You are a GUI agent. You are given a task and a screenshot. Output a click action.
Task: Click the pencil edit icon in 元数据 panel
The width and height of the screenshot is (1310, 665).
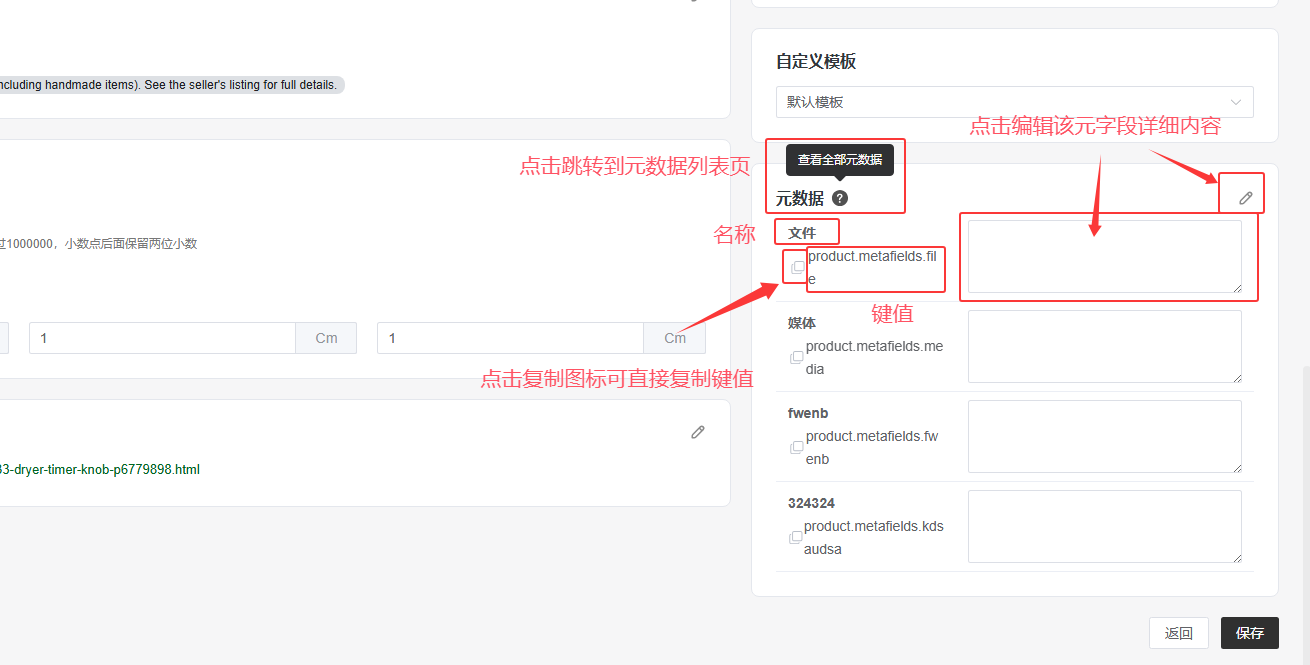[1245, 197]
